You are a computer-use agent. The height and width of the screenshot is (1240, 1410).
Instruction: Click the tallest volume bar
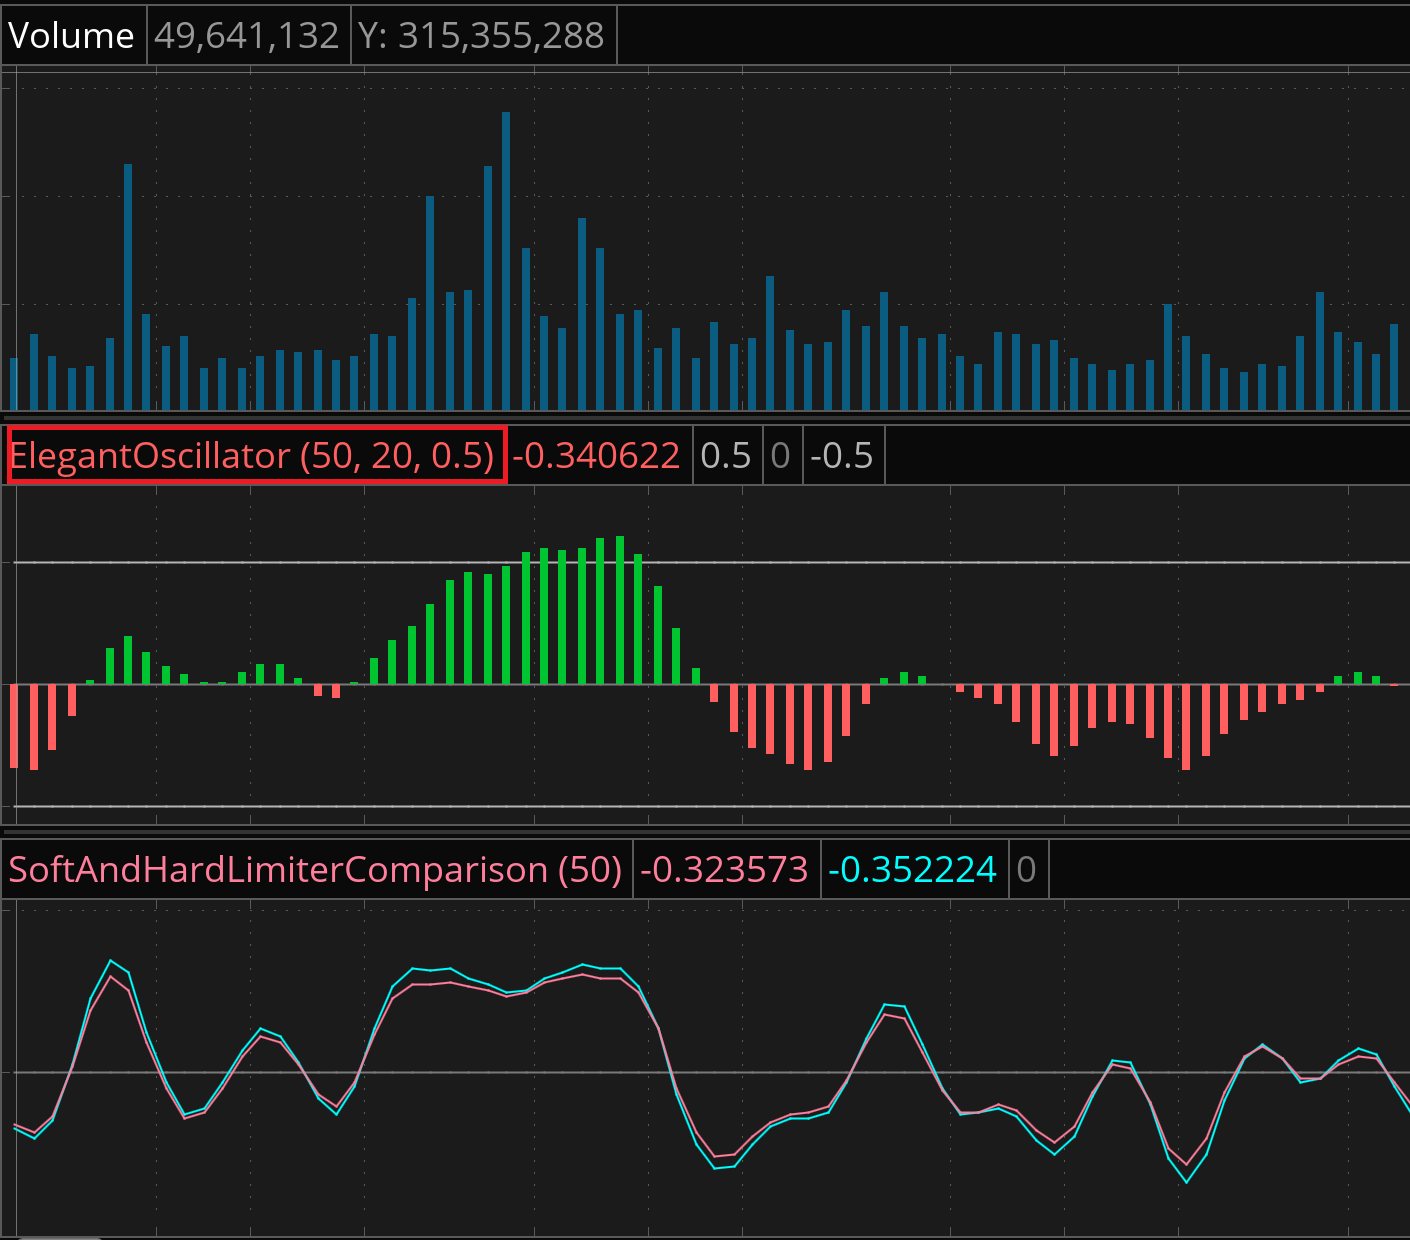click(x=506, y=260)
